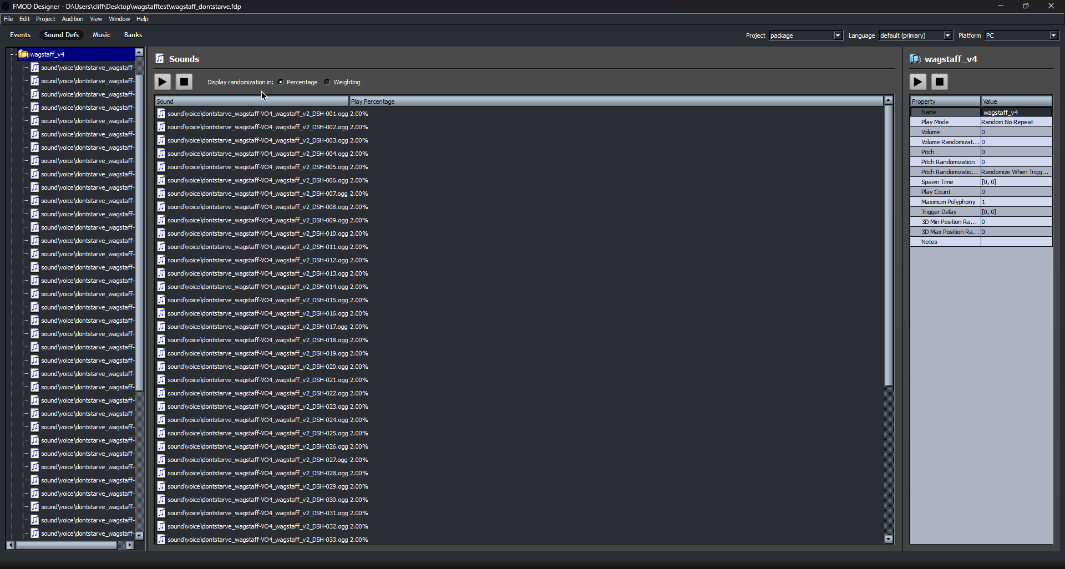Click the Play Percentage column header
Viewport: 1065px width, 569px height.
(x=615, y=101)
